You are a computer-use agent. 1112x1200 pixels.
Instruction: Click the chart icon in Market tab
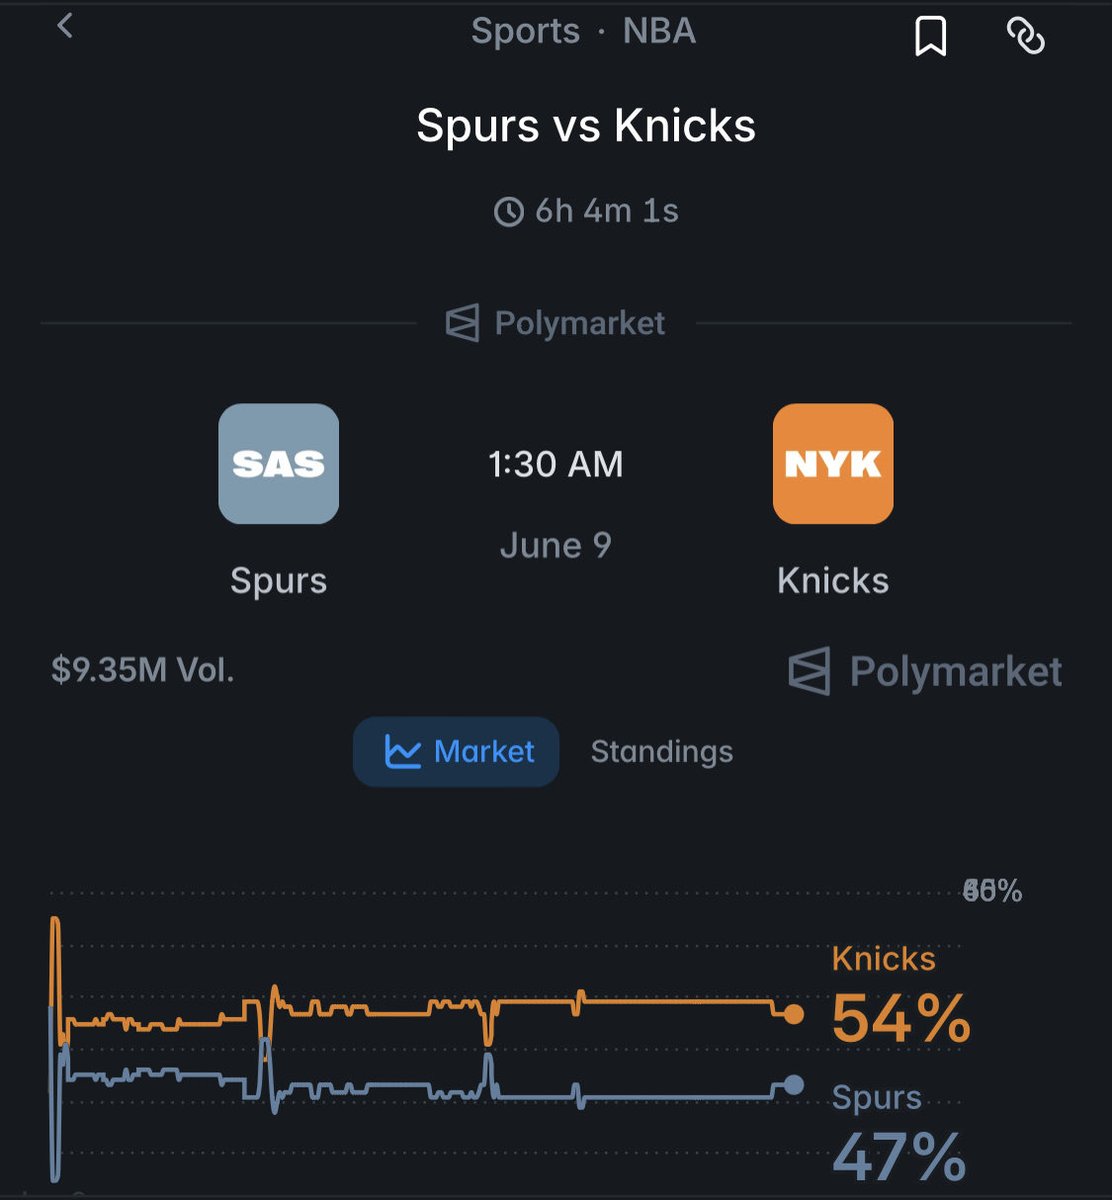[x=403, y=752]
